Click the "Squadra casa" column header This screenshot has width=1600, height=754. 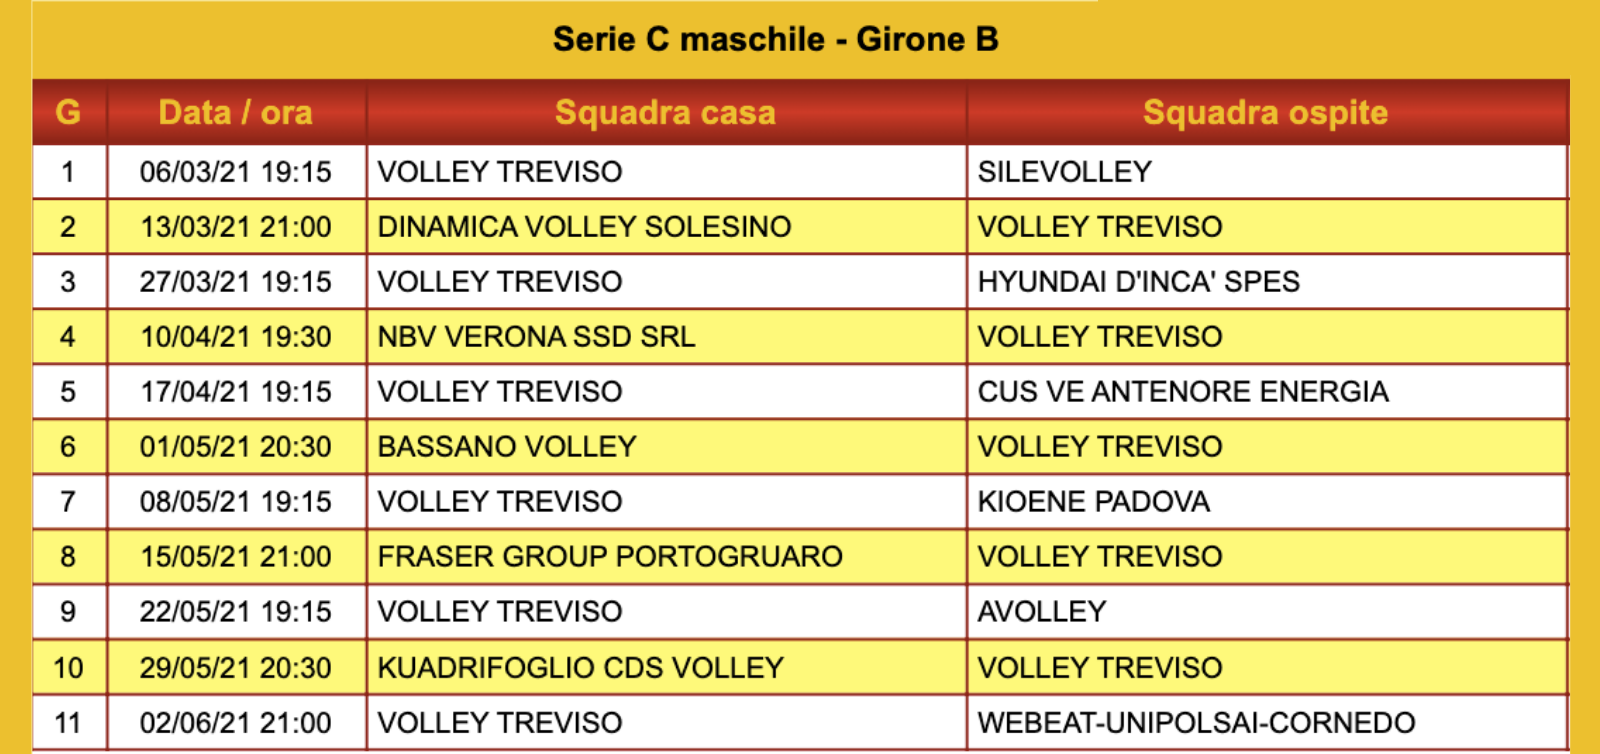665,112
